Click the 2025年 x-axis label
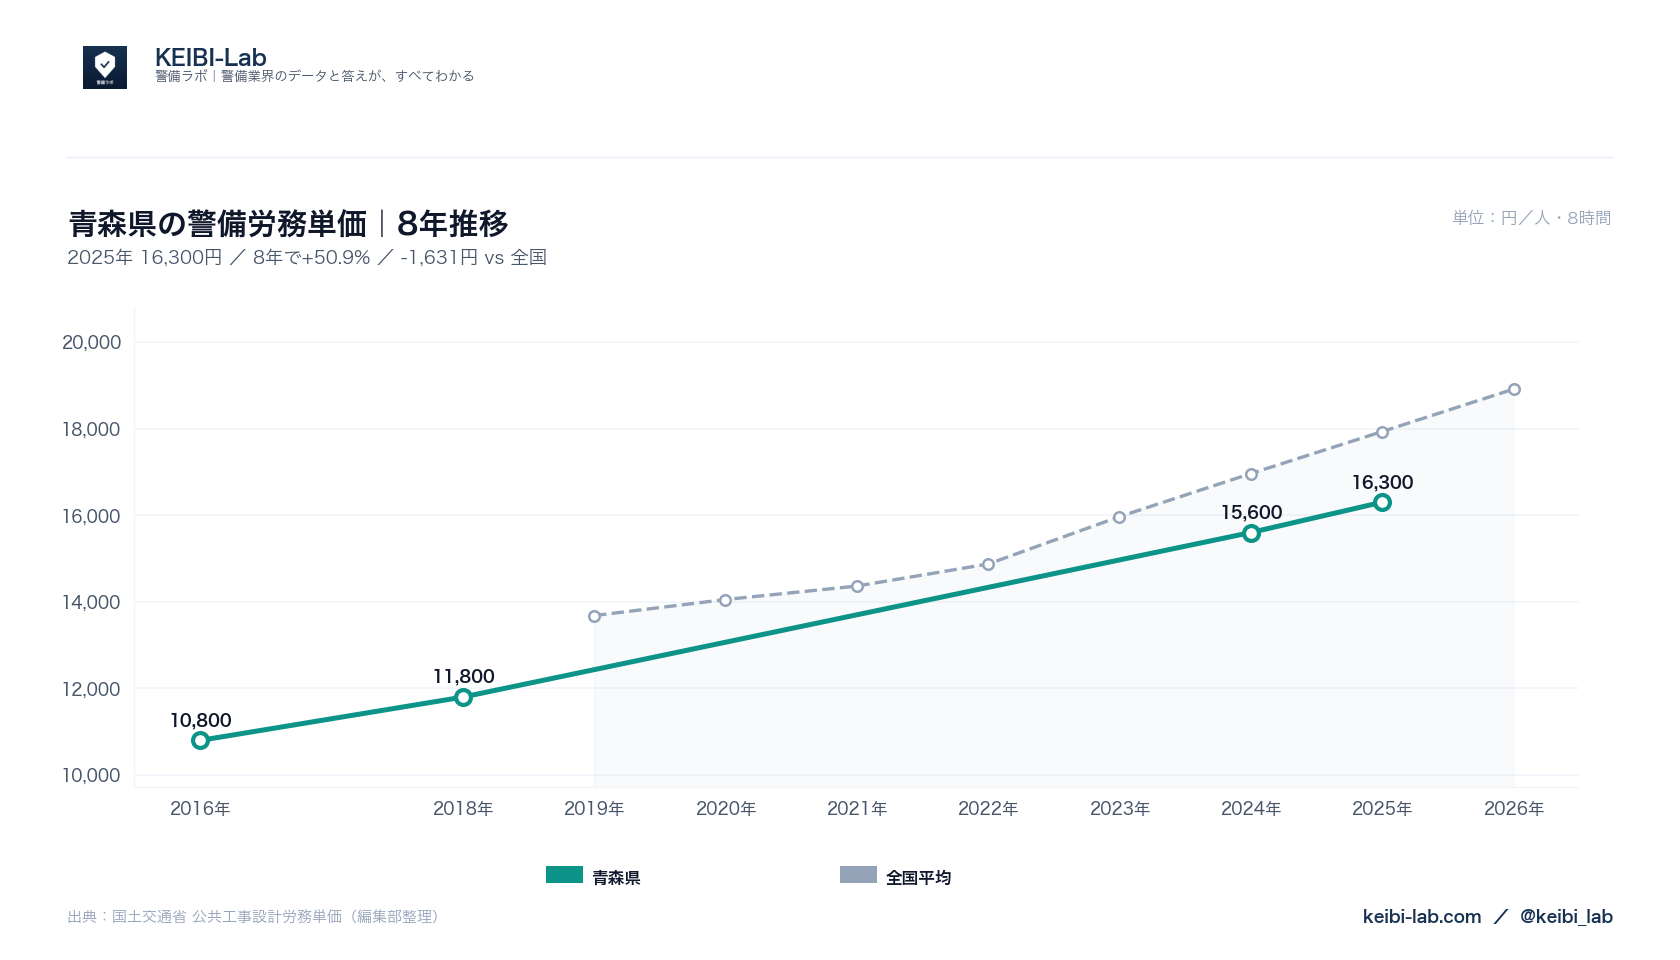The image size is (1680, 960). tap(1382, 808)
